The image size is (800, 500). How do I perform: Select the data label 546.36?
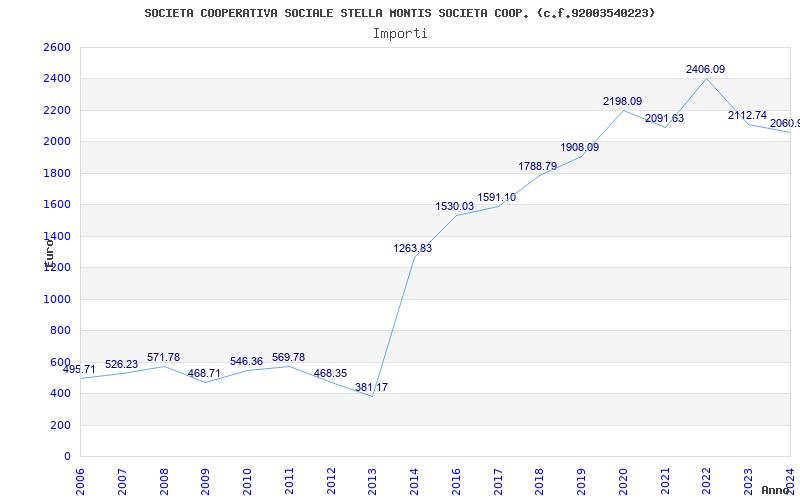[x=246, y=361]
